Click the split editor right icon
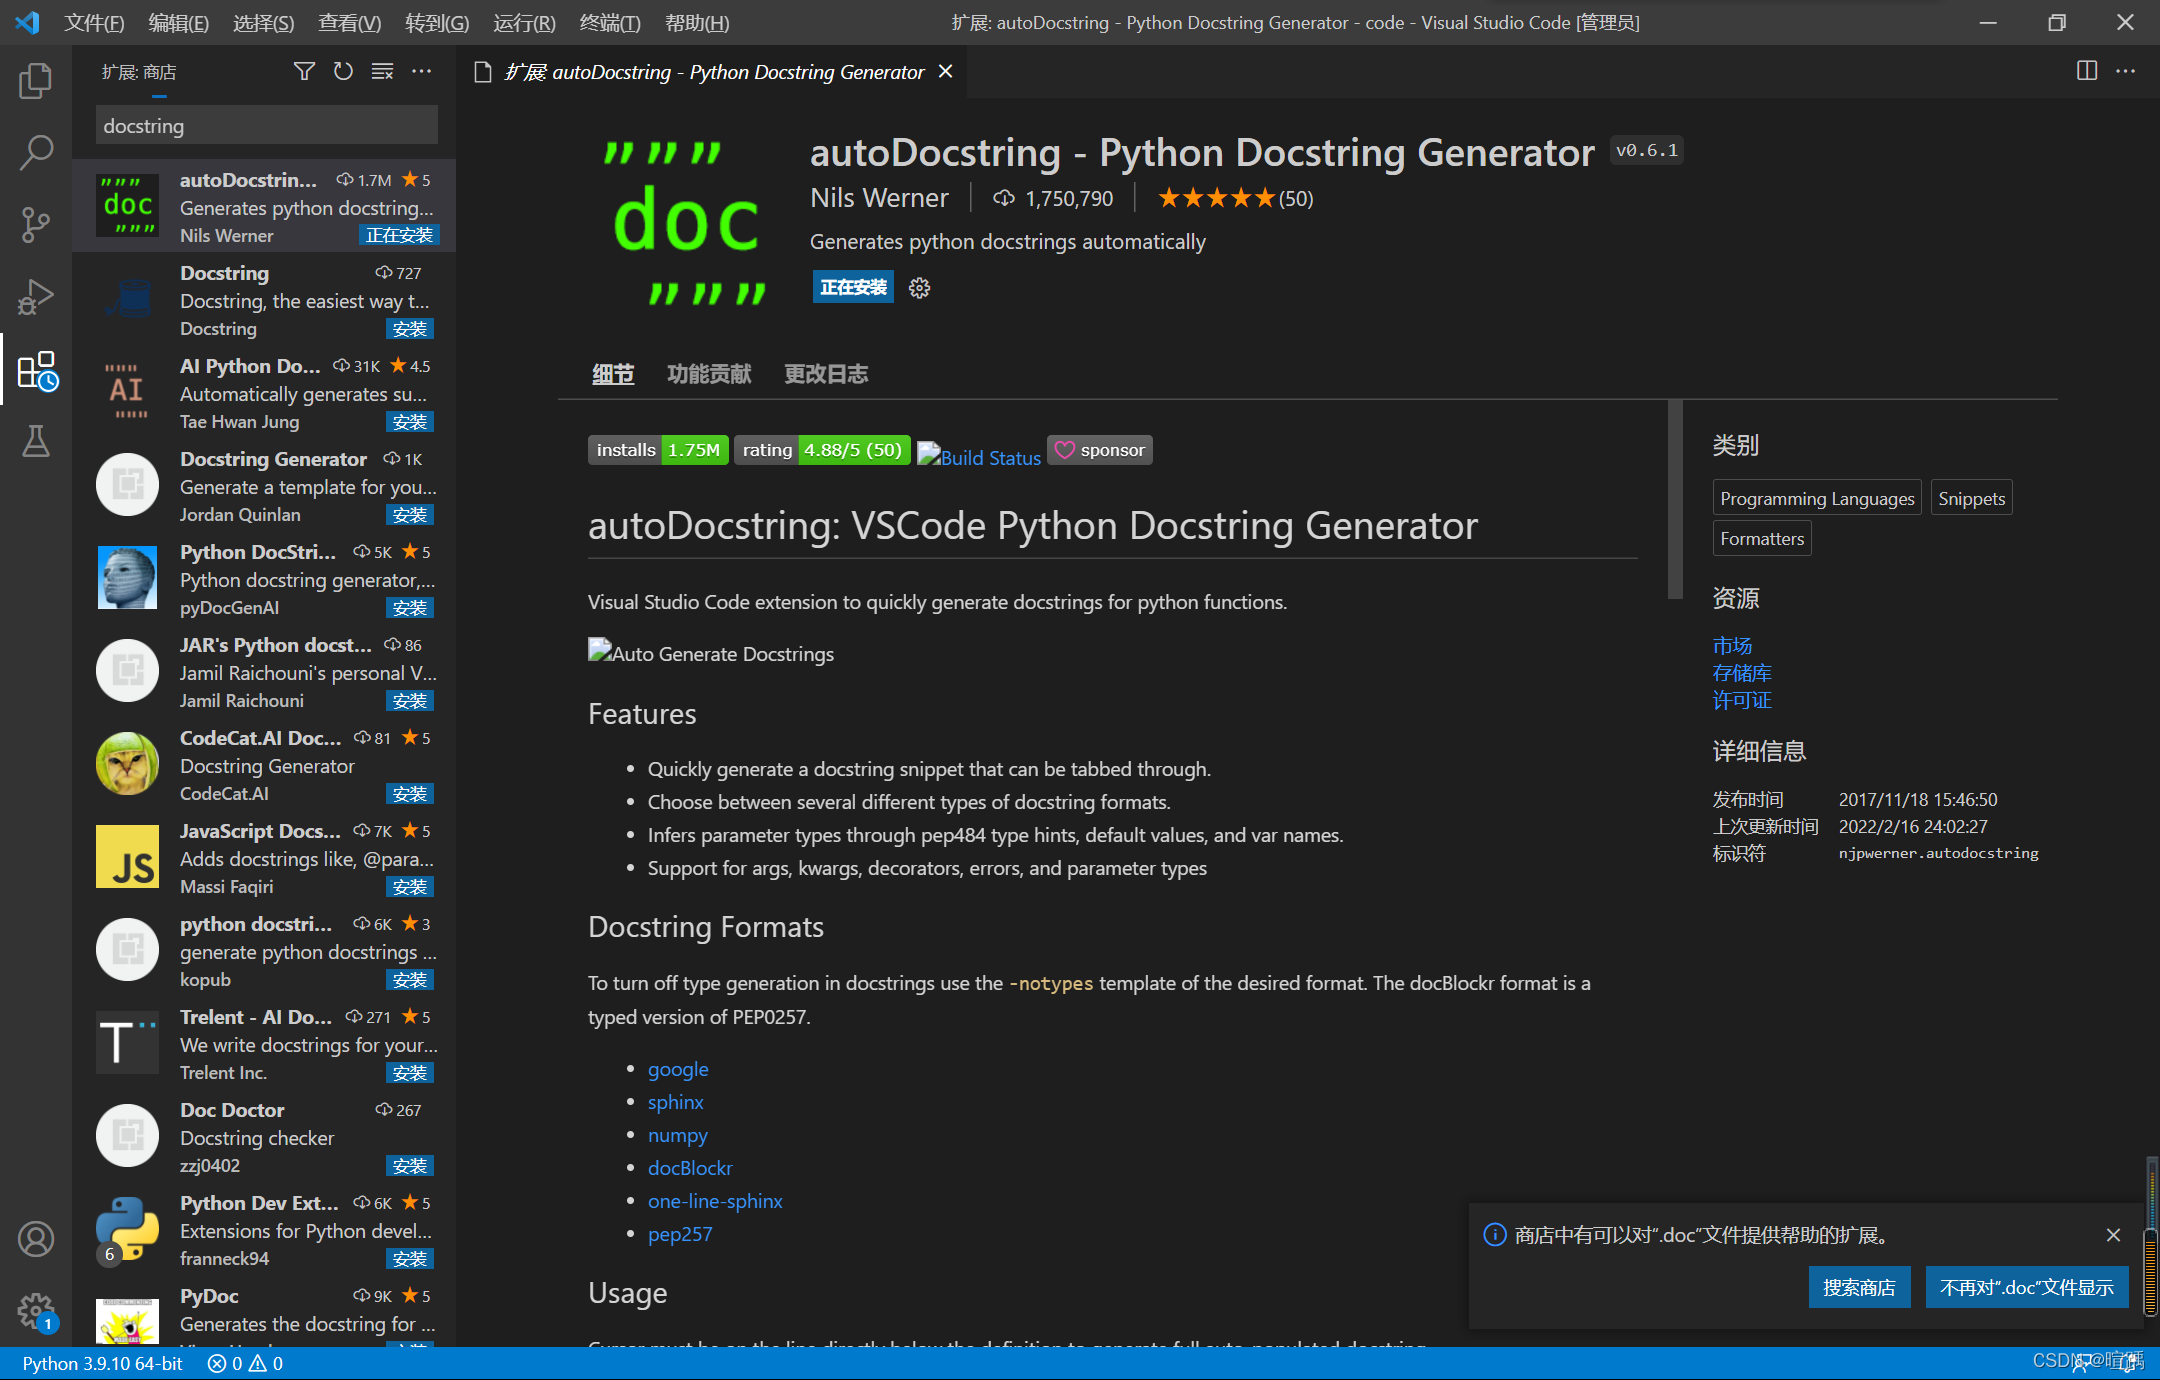2160x1380 pixels. pyautogui.click(x=2087, y=71)
